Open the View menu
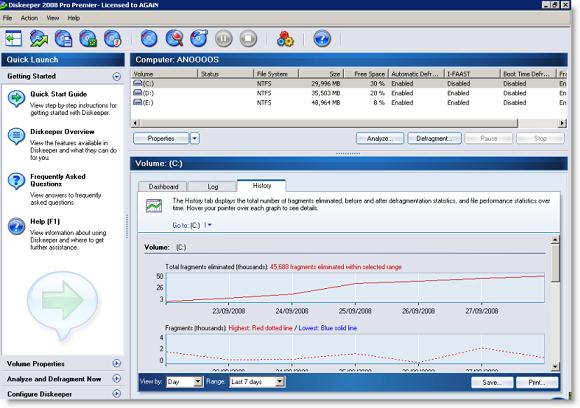The image size is (580, 408). click(53, 18)
